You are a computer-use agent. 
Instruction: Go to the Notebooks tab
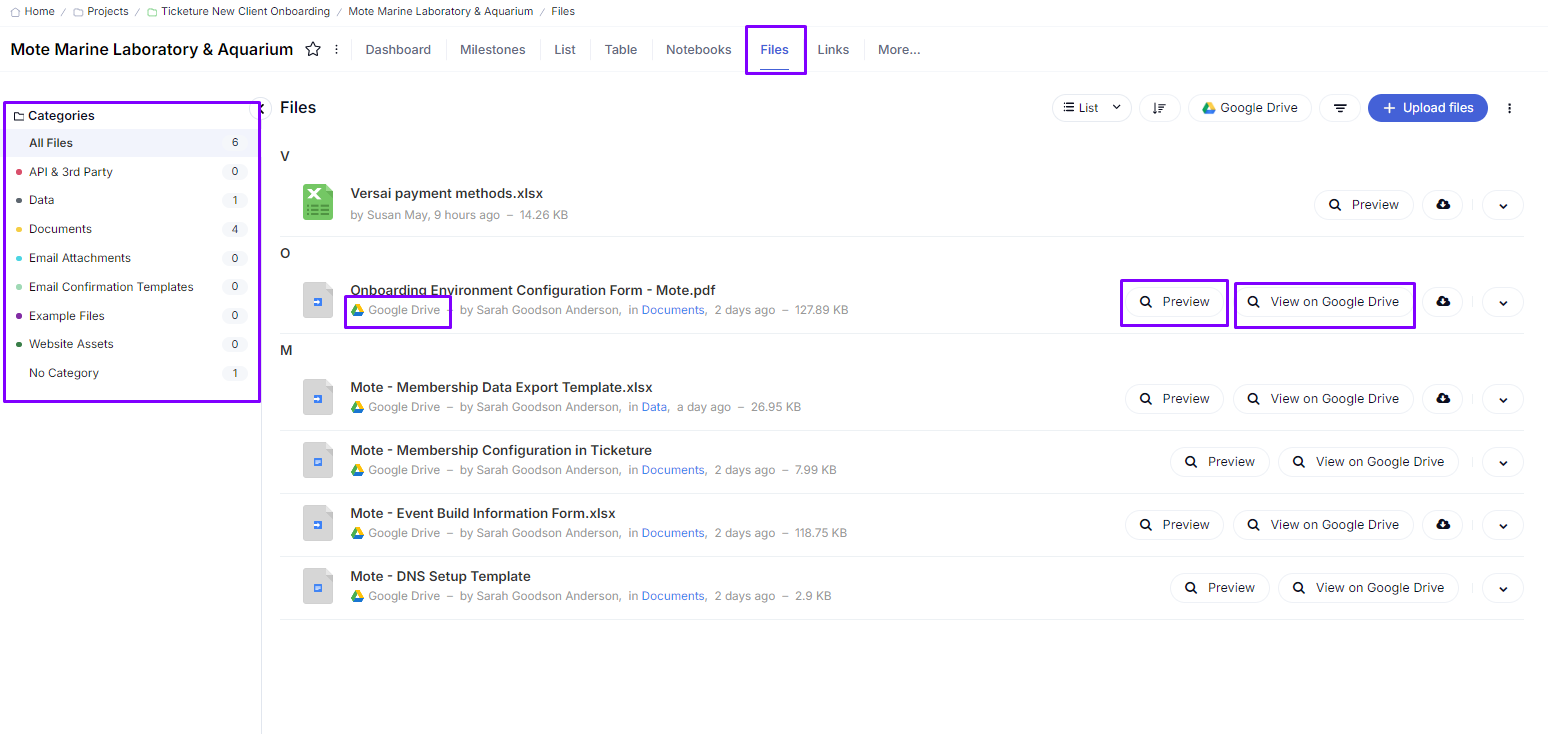pyautogui.click(x=699, y=50)
